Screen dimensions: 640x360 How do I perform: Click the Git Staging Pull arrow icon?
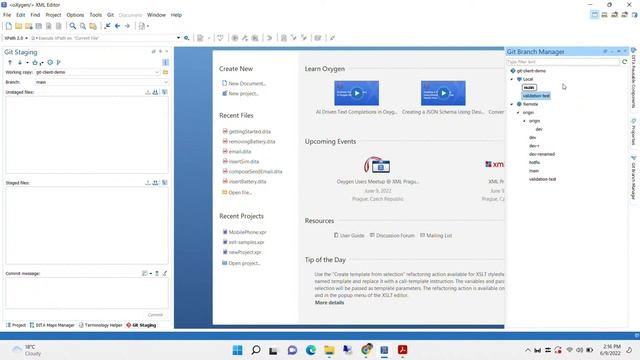[x=20, y=62]
